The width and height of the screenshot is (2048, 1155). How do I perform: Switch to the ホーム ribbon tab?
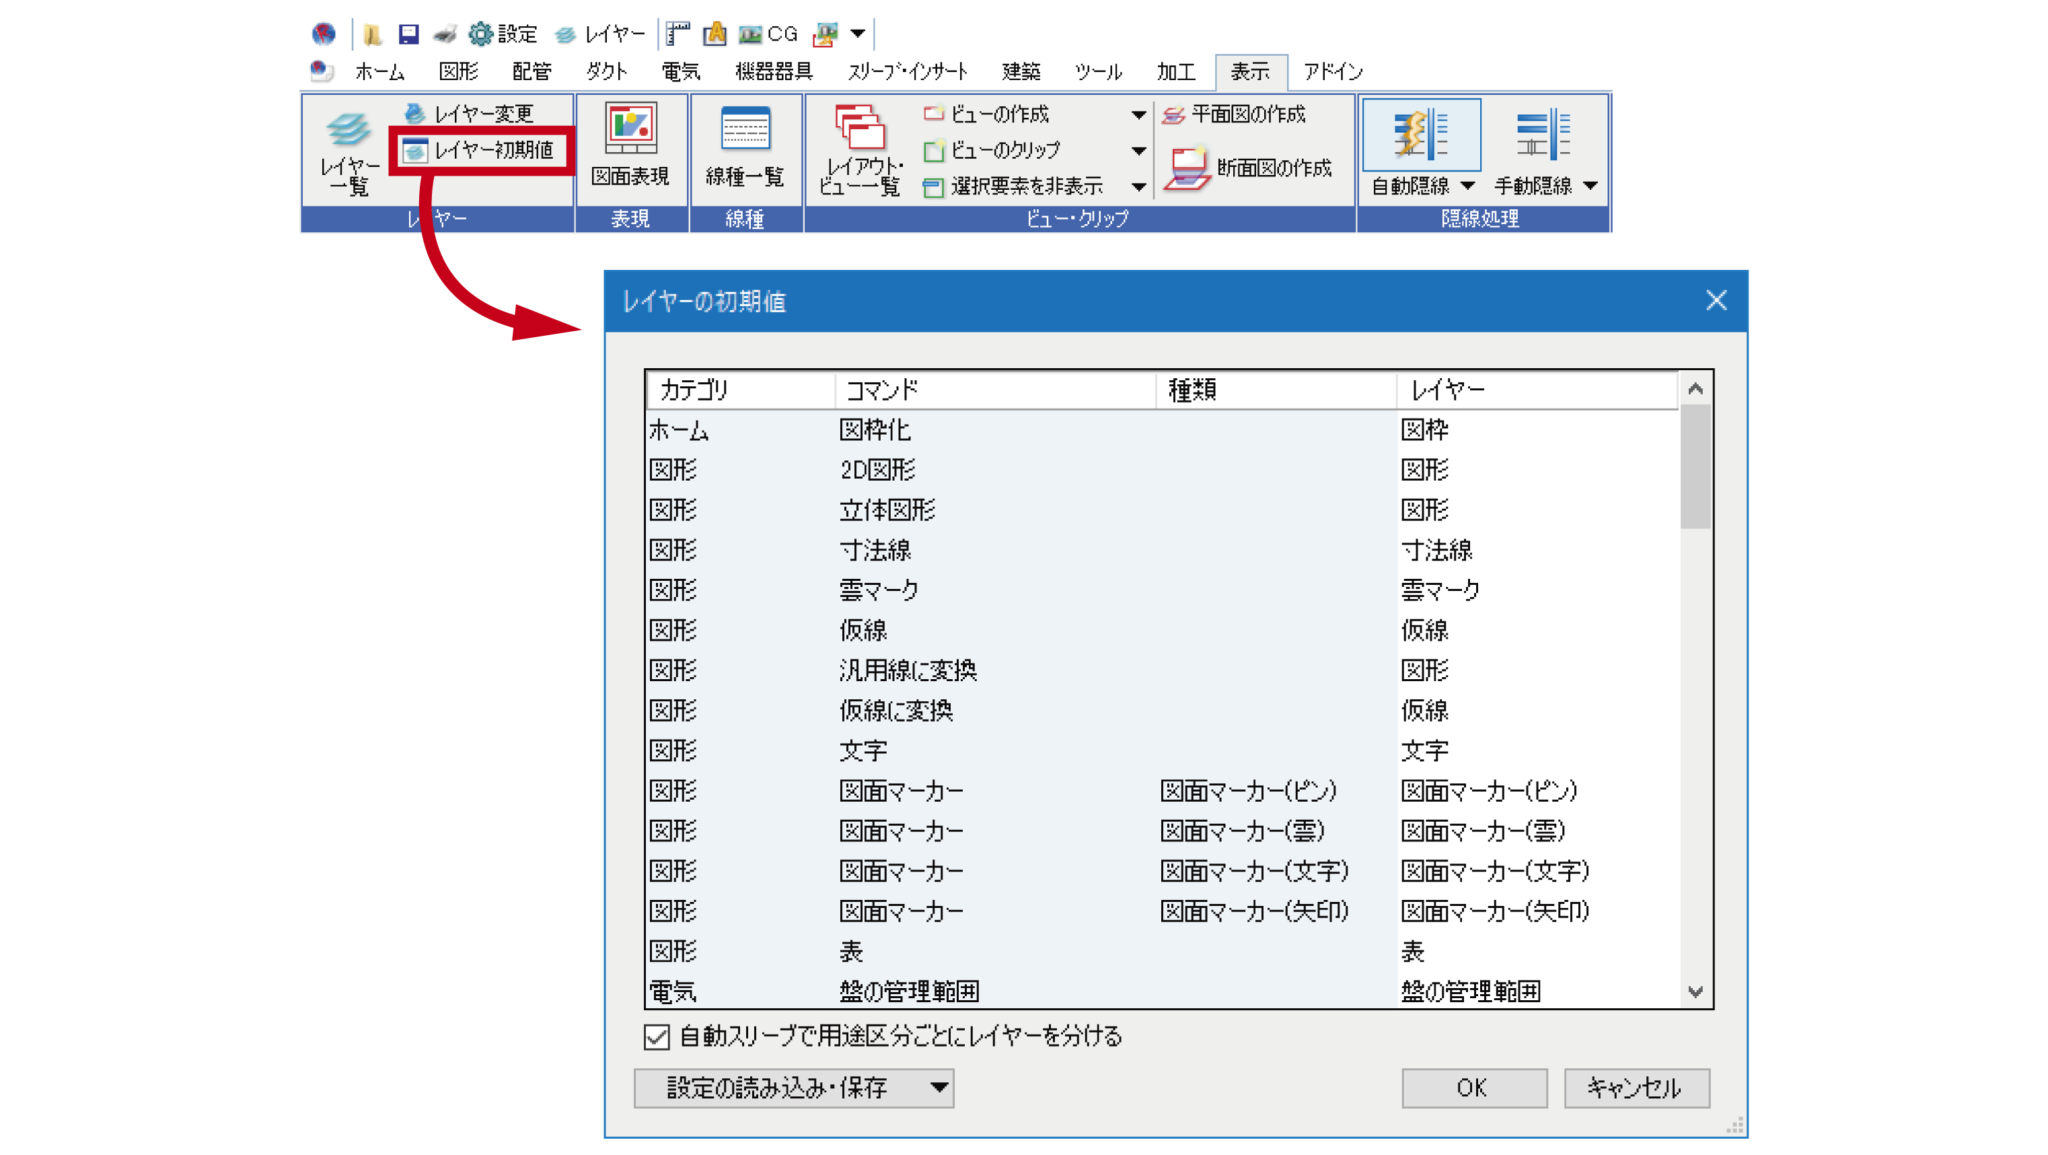[x=381, y=71]
